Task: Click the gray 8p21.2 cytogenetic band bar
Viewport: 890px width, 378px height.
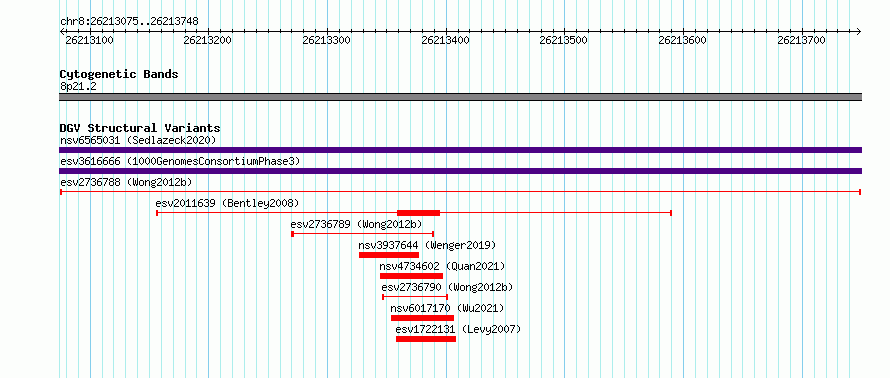Action: (x=460, y=97)
